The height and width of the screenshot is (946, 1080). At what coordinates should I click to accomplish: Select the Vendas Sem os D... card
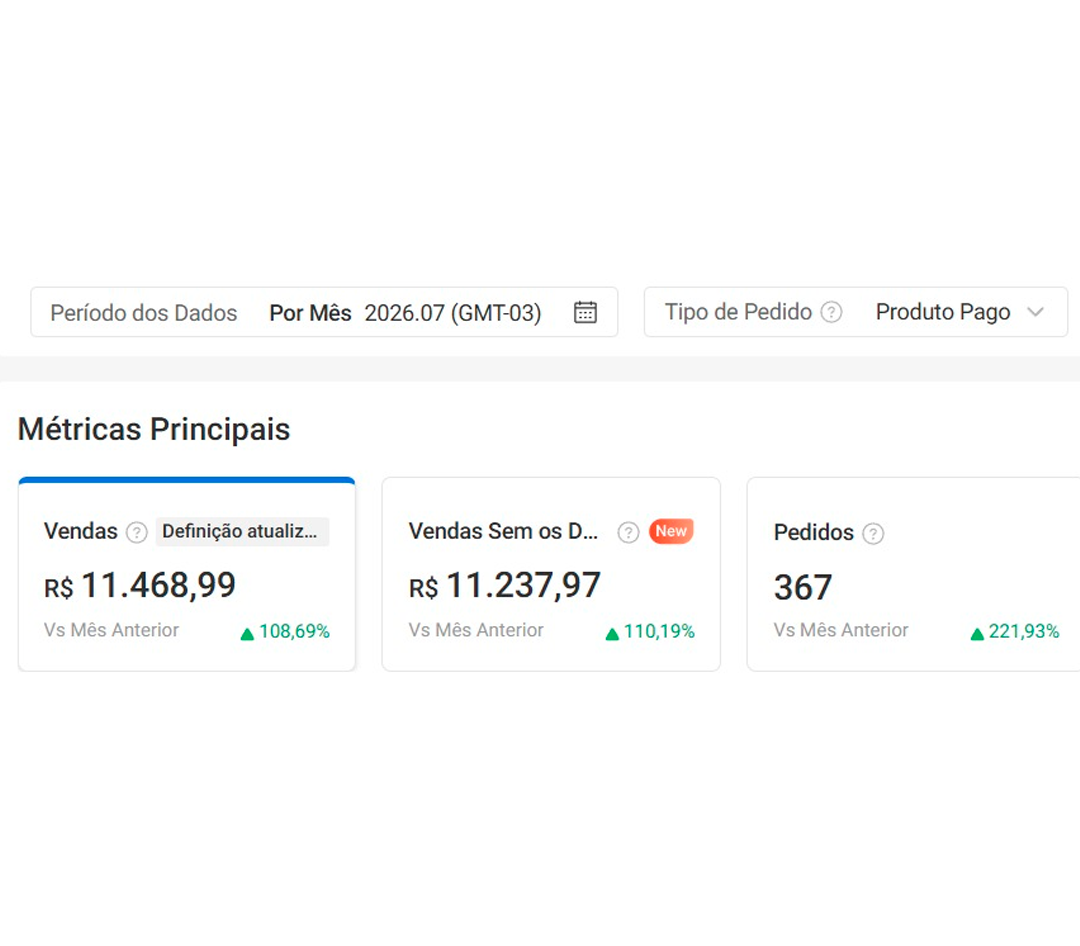coord(551,574)
